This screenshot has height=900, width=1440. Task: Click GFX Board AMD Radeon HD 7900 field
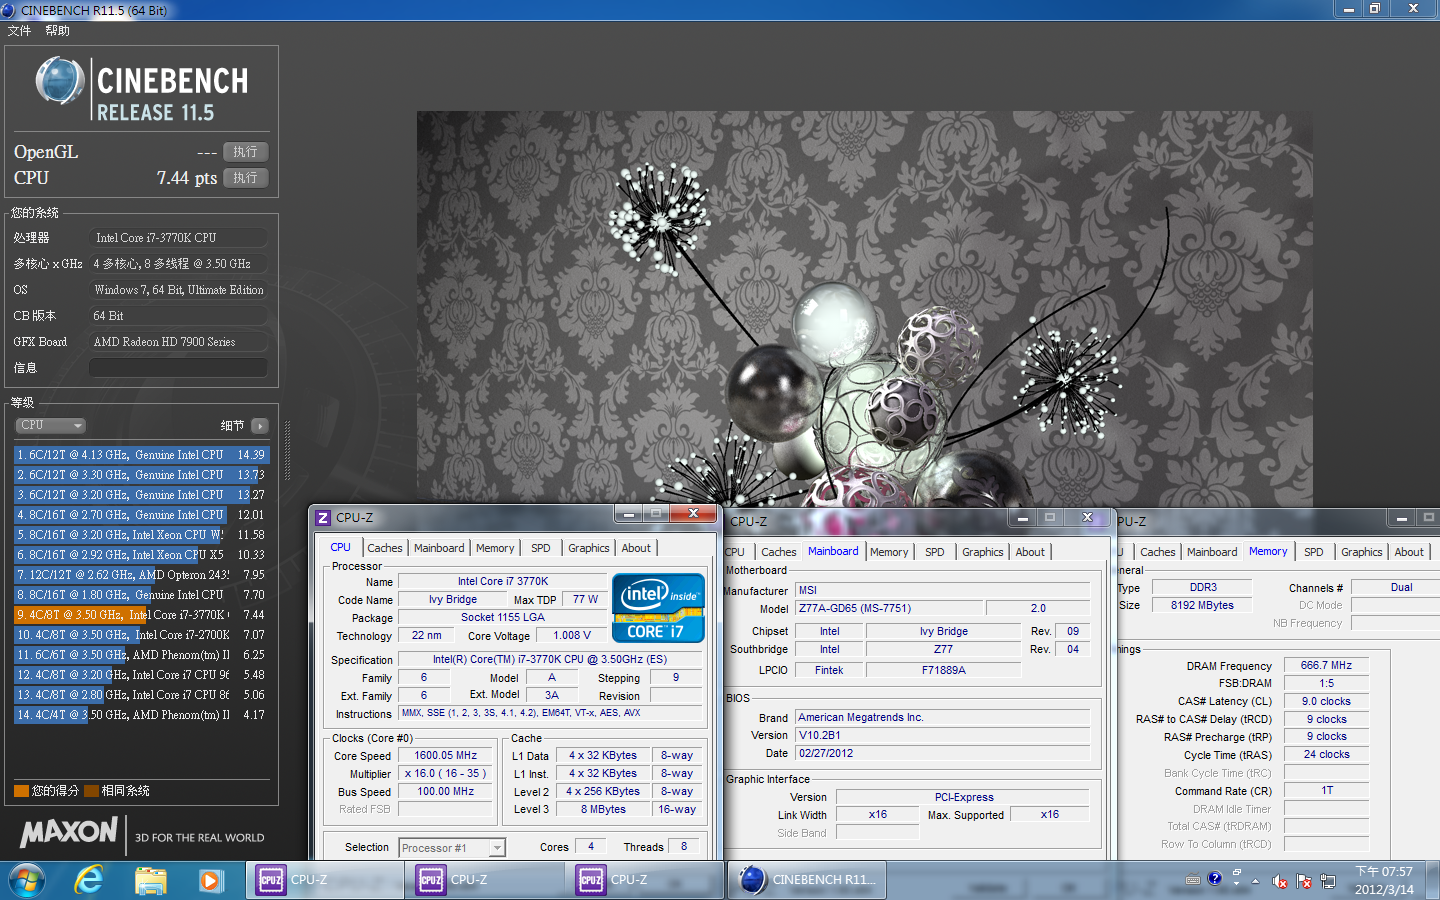[179, 342]
